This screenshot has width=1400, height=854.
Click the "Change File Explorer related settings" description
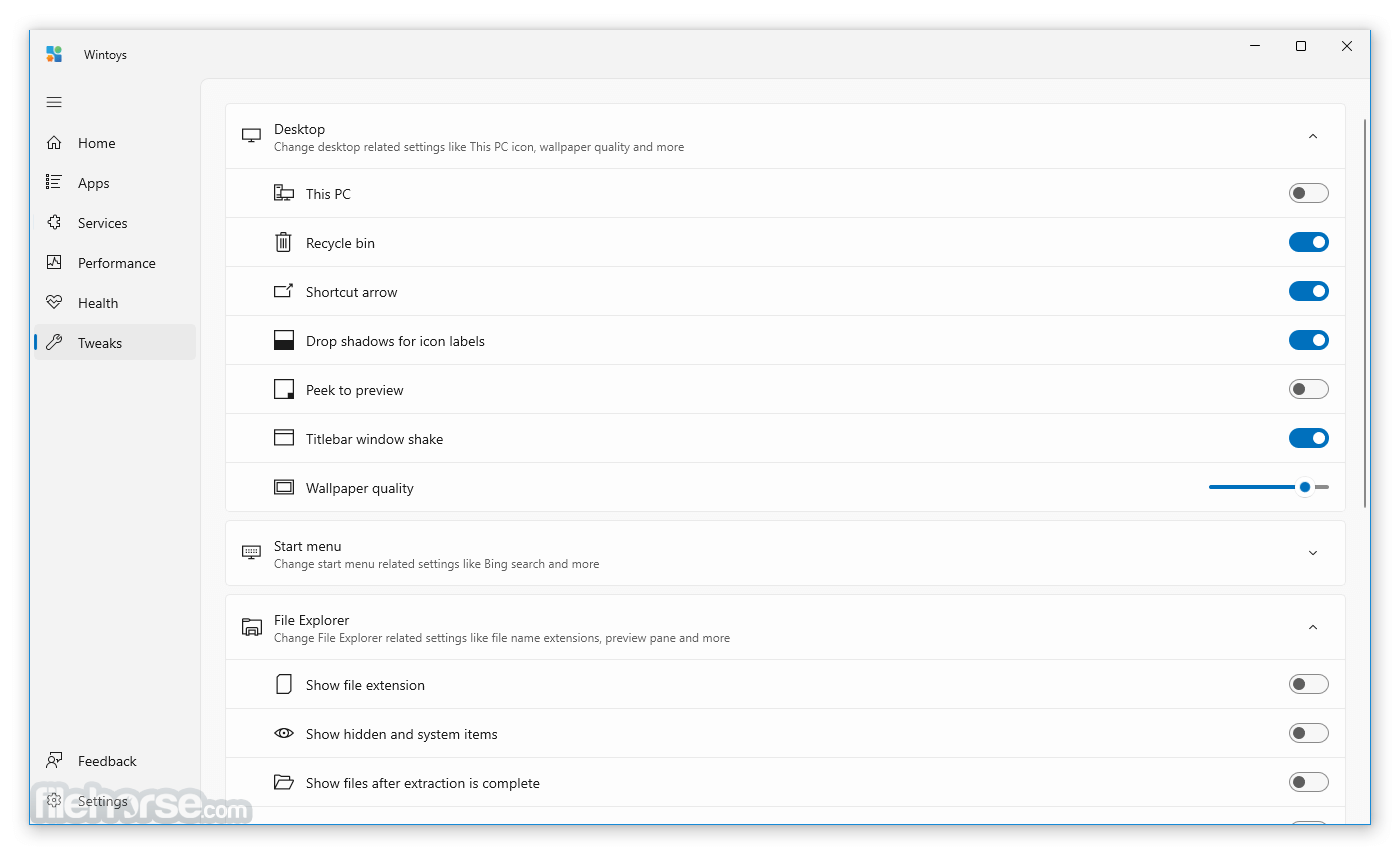pos(501,638)
